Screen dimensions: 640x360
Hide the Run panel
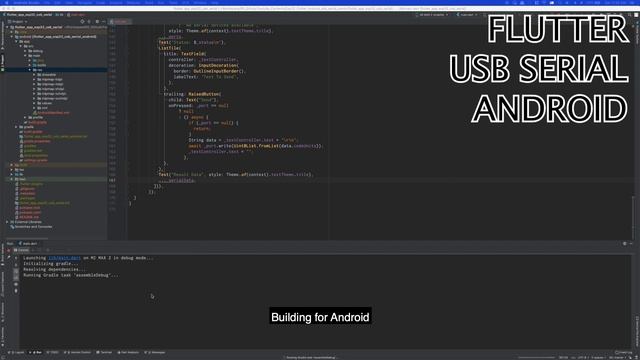point(631,244)
